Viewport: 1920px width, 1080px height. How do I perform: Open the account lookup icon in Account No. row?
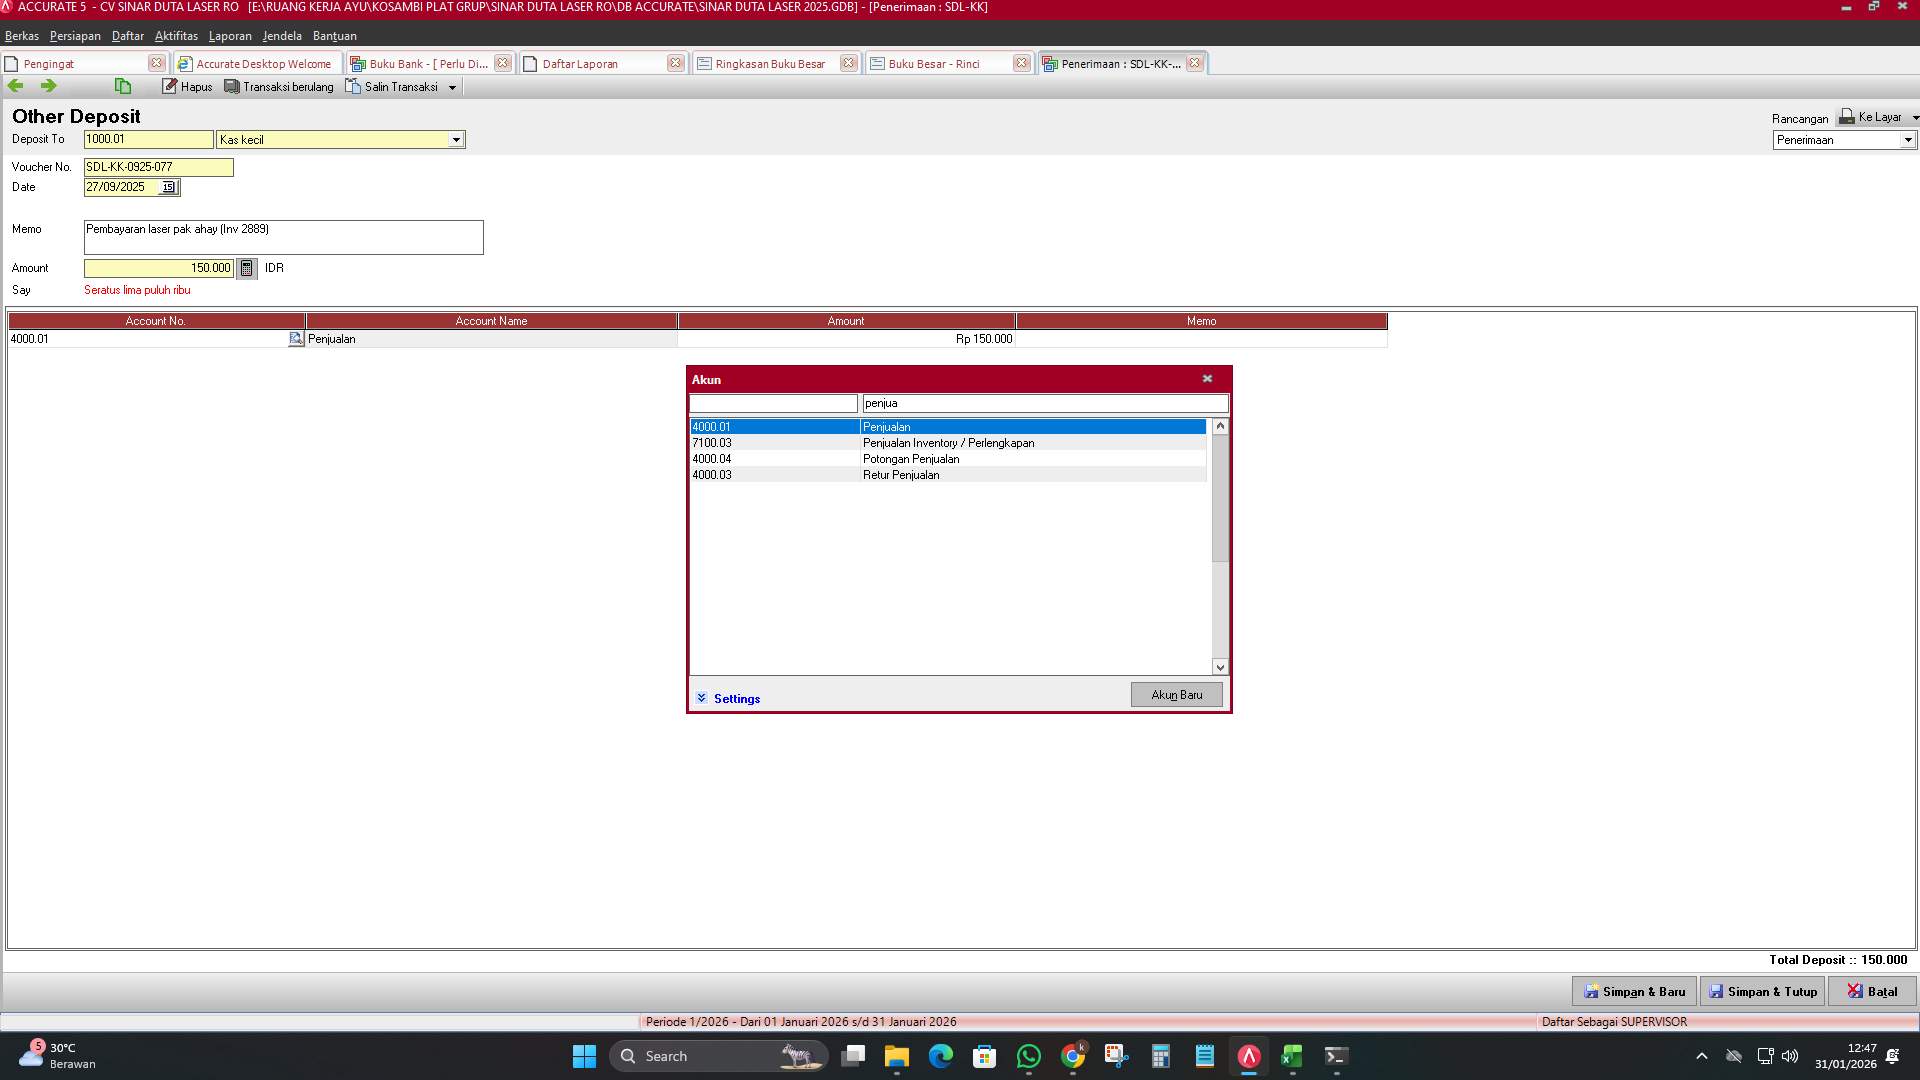tap(295, 339)
